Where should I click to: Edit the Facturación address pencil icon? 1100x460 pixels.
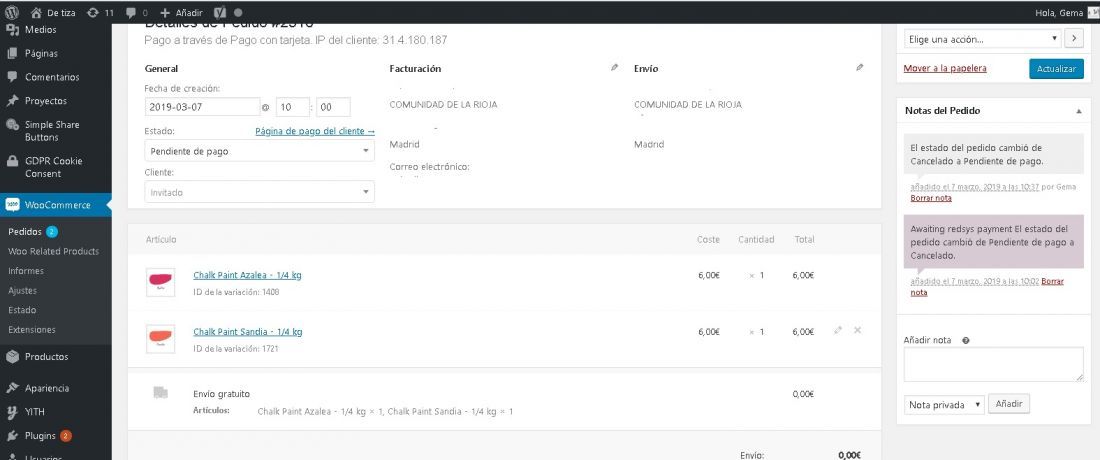pos(615,68)
